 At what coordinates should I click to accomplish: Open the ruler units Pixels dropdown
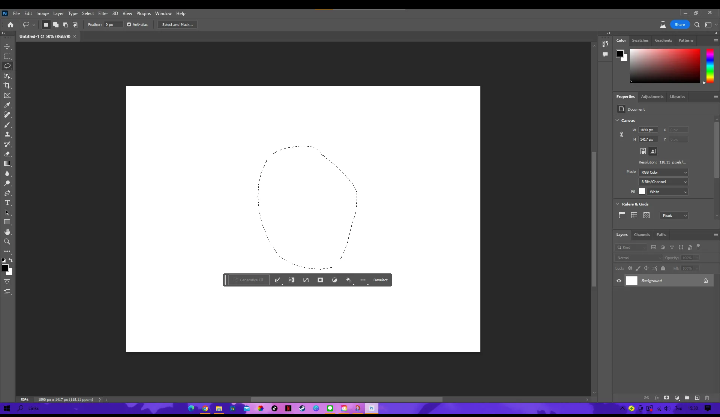(x=674, y=215)
